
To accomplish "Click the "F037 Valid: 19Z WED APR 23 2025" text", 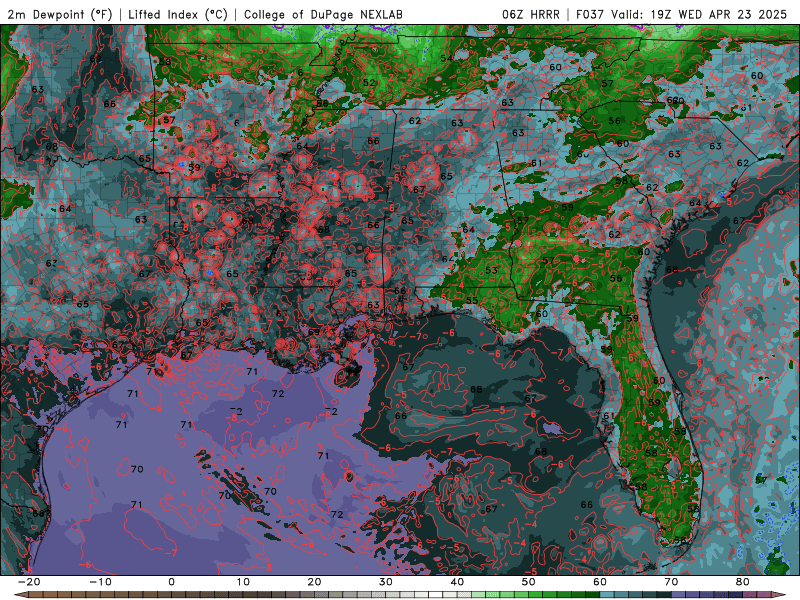I will pyautogui.click(x=682, y=14).
